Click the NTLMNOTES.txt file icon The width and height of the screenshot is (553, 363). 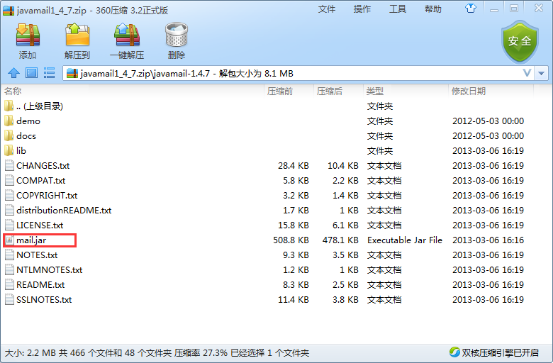tap(10, 270)
